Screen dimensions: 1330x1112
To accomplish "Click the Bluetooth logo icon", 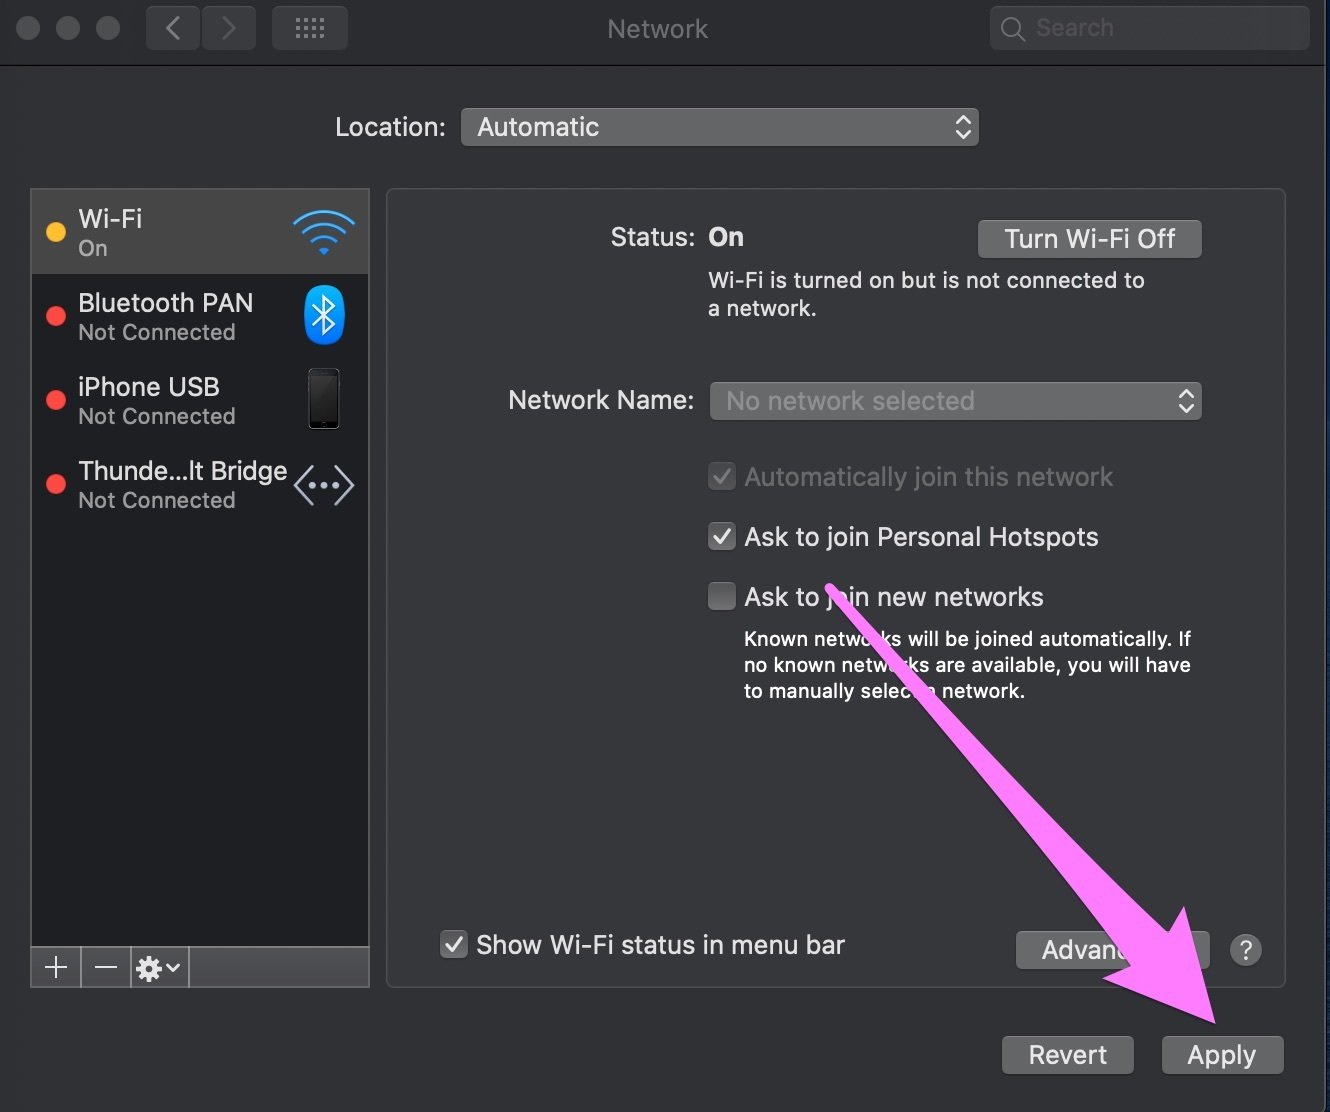I will coord(324,315).
